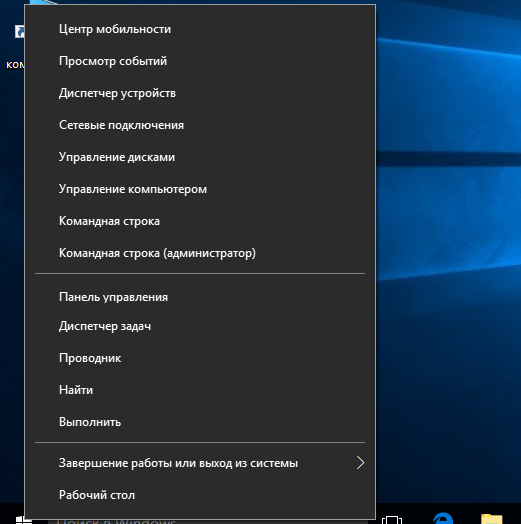The image size is (521, 524).
Task: Open File Explorer folder taskbar icon
Action: [491, 519]
